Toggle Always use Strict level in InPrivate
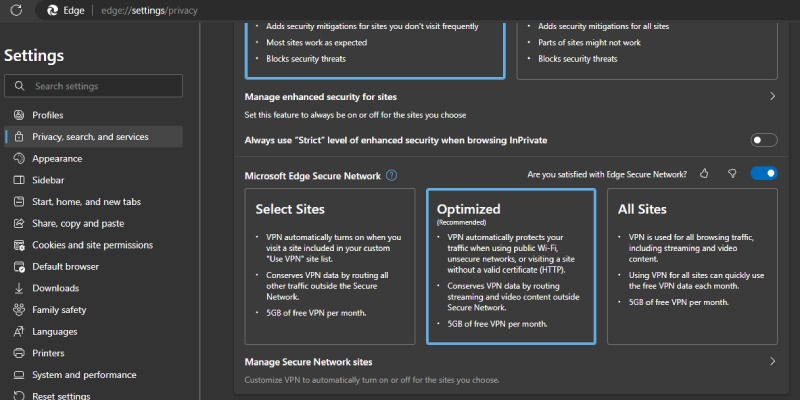Screen dimensions: 800x400 point(764,140)
